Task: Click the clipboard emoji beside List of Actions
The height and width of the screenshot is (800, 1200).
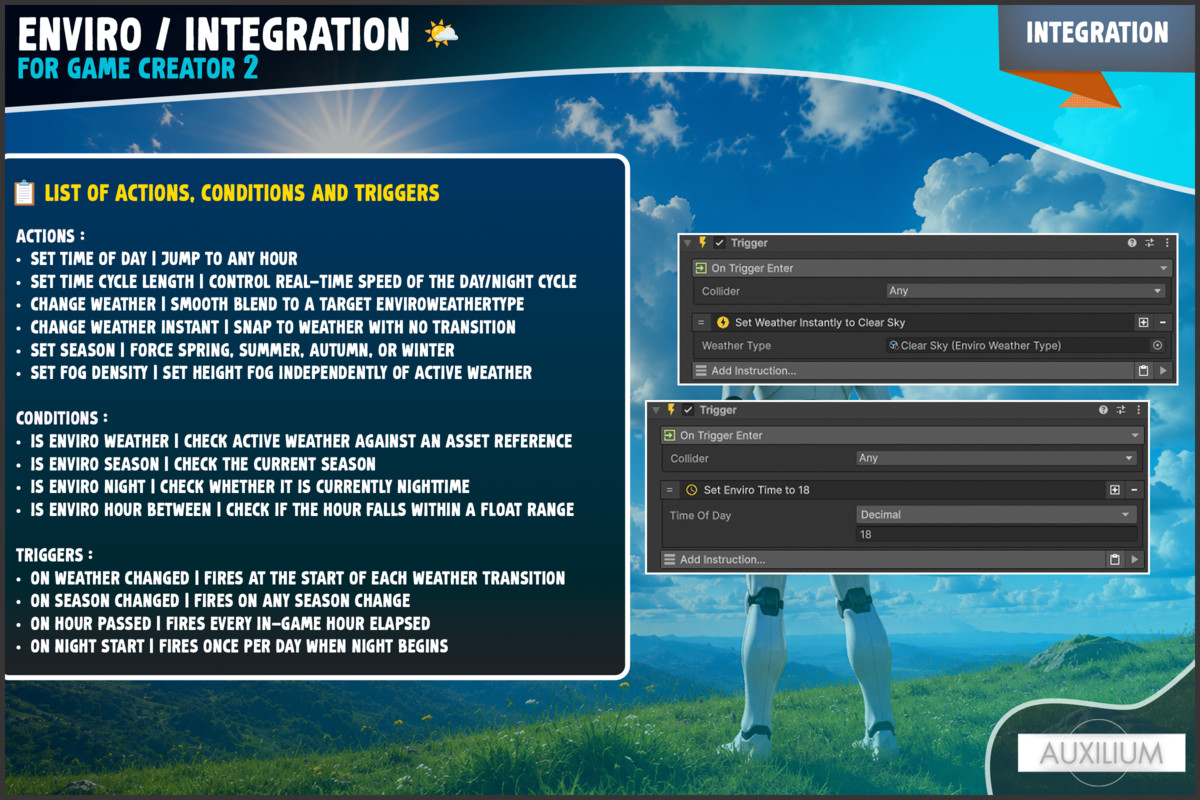Action: 24,193
